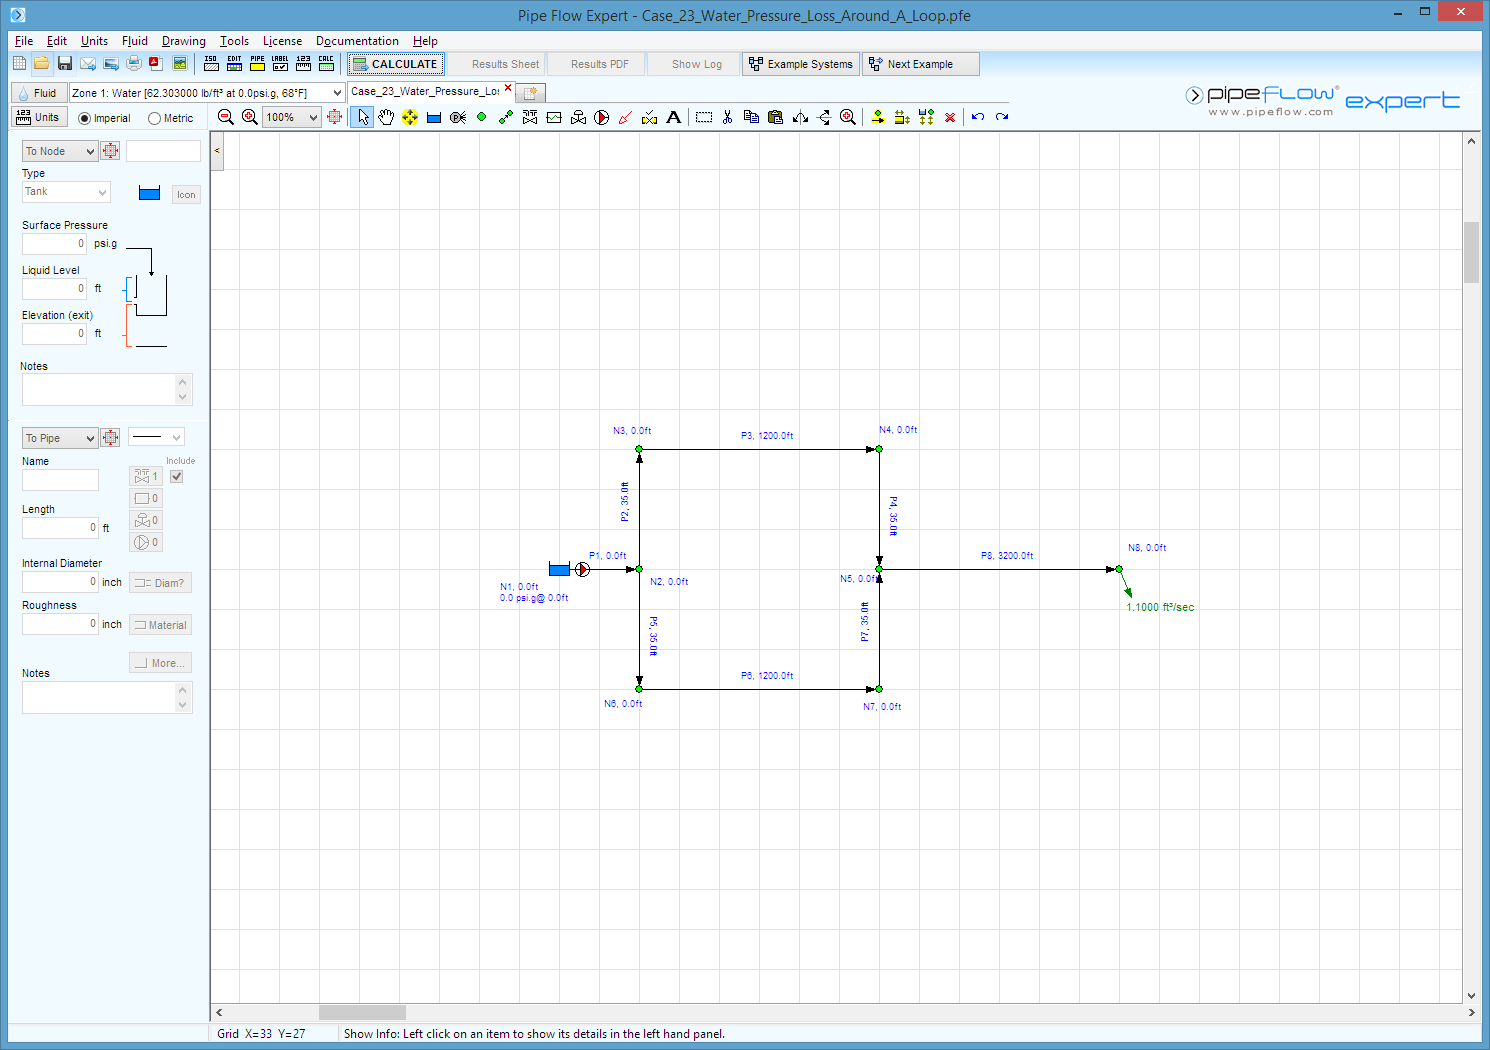Open the fluid zone dropdown
Image resolution: width=1490 pixels, height=1050 pixels.
click(337, 93)
